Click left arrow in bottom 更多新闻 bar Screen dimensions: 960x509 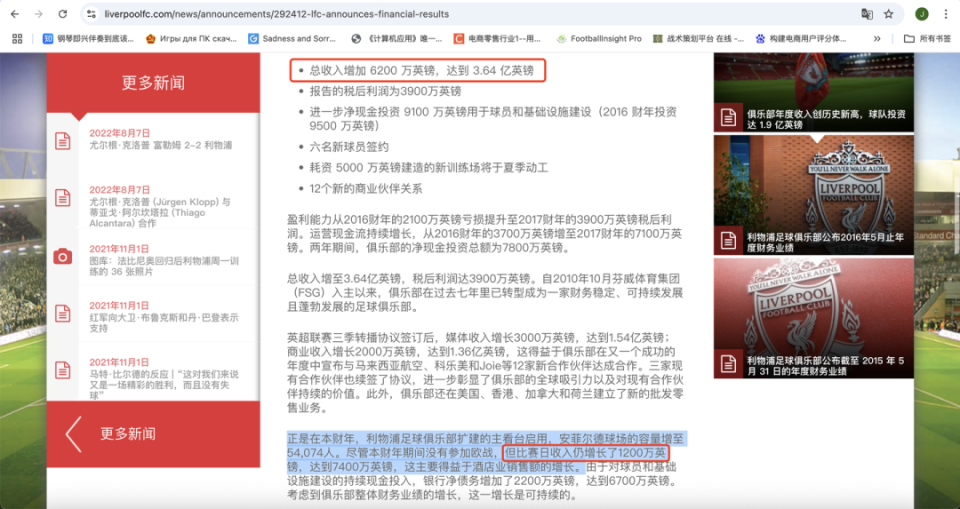tap(73, 434)
